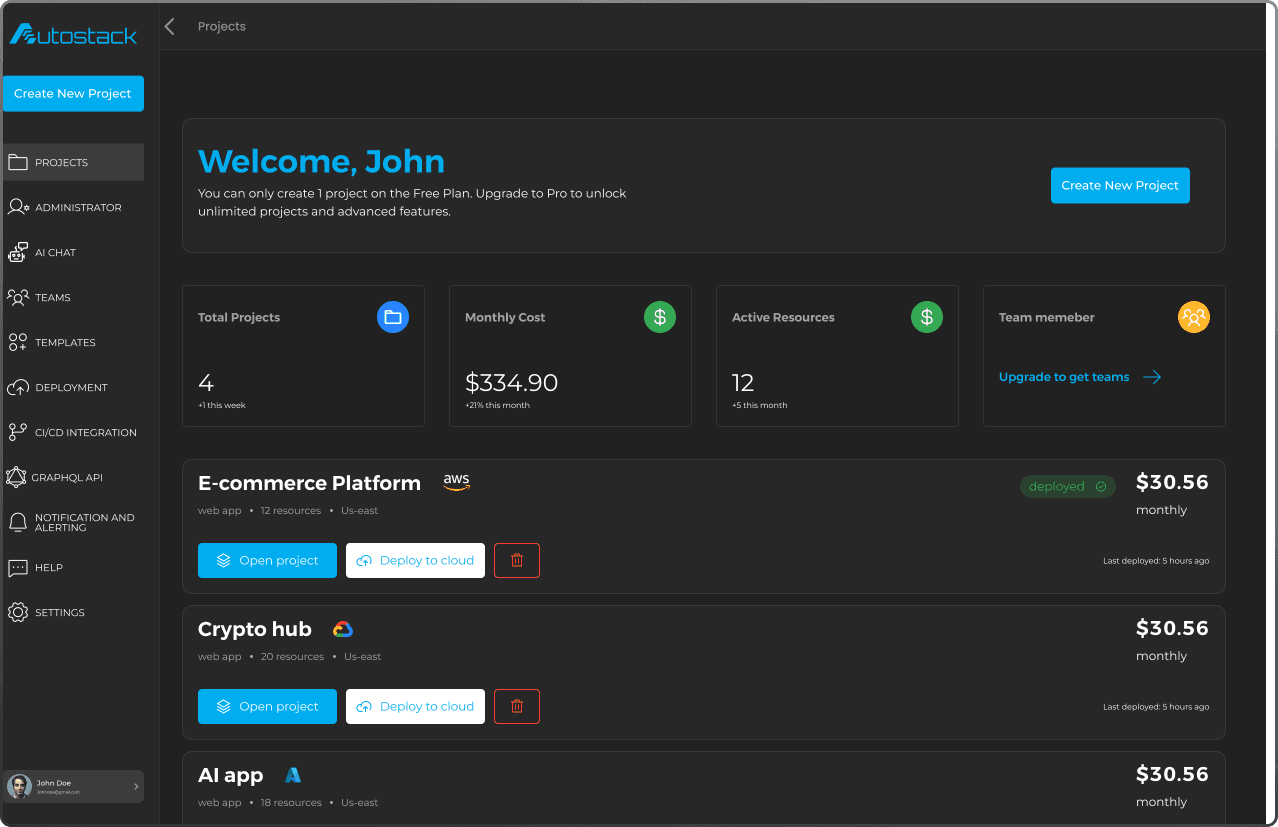Click the Teams people icon in sidebar
This screenshot has height=827, width=1278.
pyautogui.click(x=17, y=297)
